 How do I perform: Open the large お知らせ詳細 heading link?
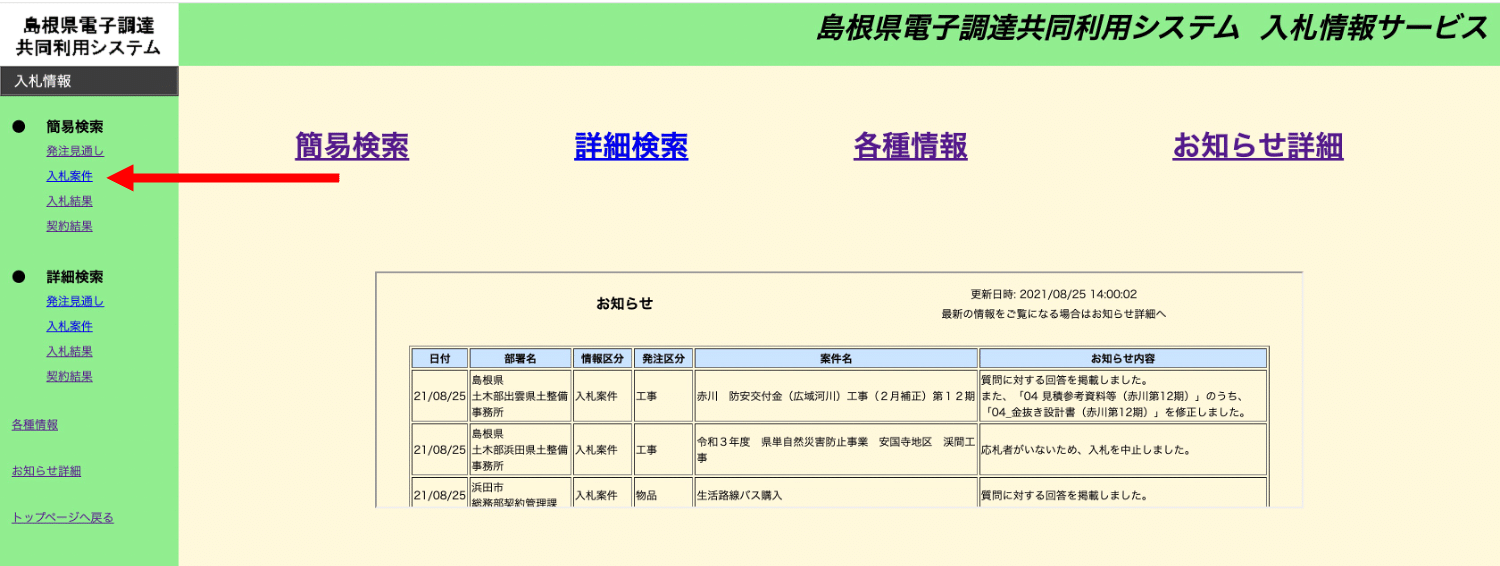(1257, 146)
